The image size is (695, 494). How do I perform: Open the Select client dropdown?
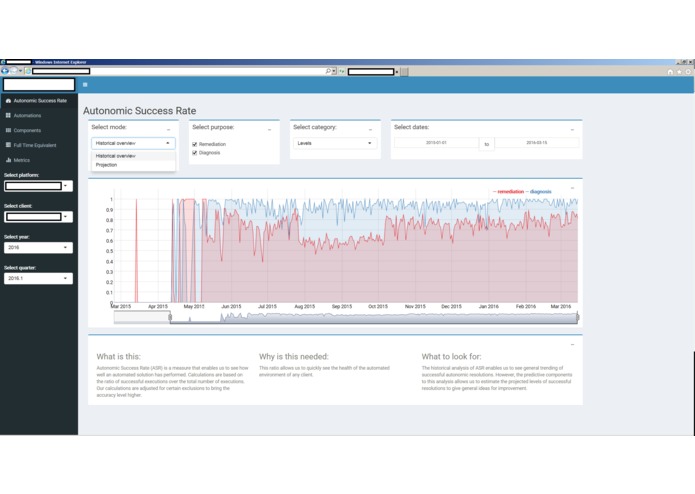(x=38, y=217)
